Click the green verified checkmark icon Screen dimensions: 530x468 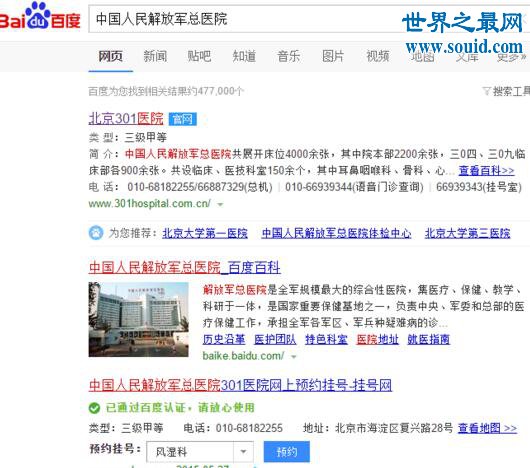point(94,408)
